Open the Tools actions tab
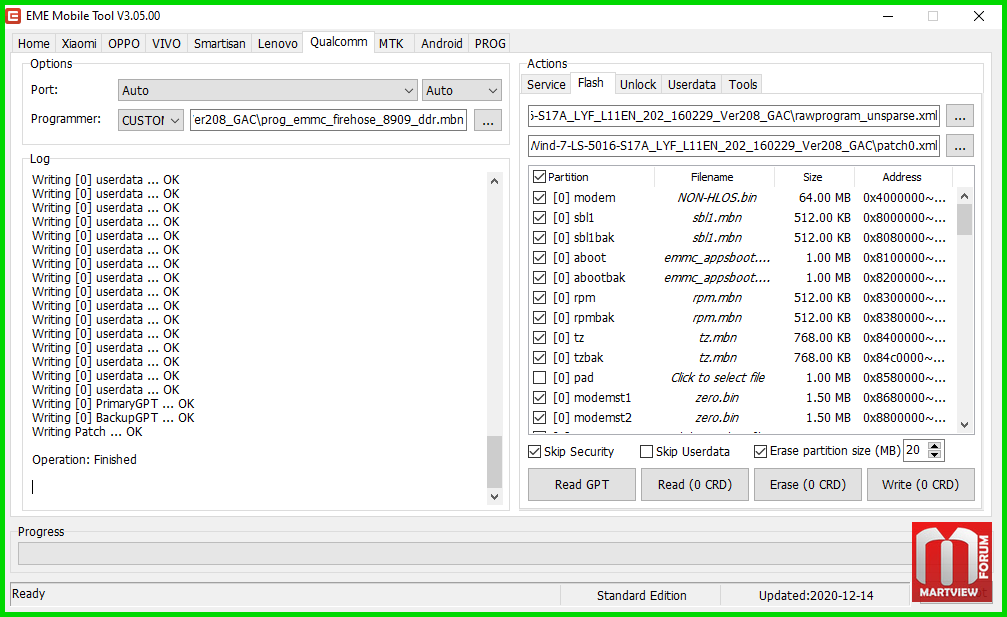Image resolution: width=1007 pixels, height=617 pixels. pos(743,85)
